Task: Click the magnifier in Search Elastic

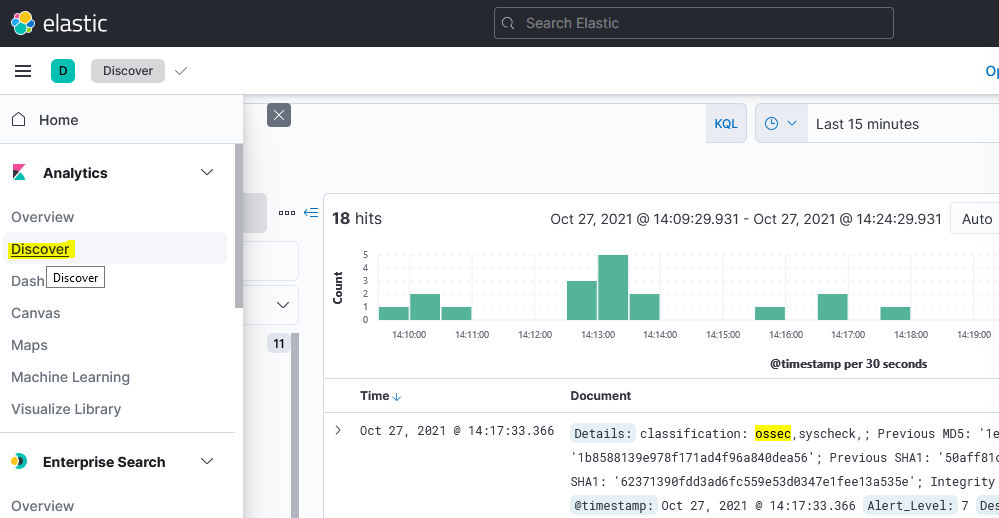Action: pos(508,24)
